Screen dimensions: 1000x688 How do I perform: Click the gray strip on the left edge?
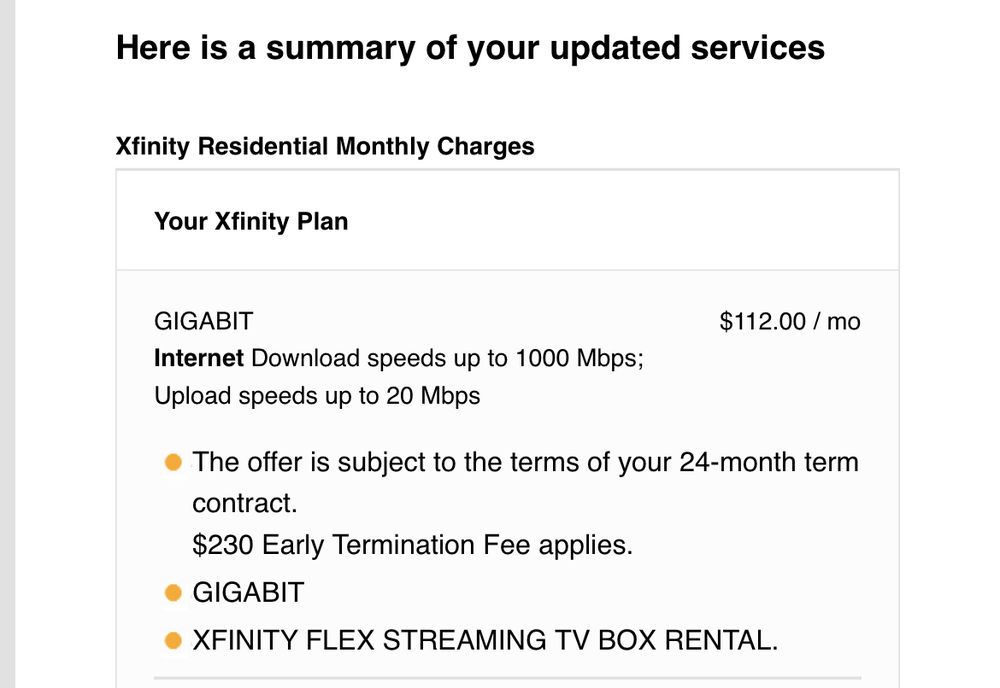(x=7, y=344)
